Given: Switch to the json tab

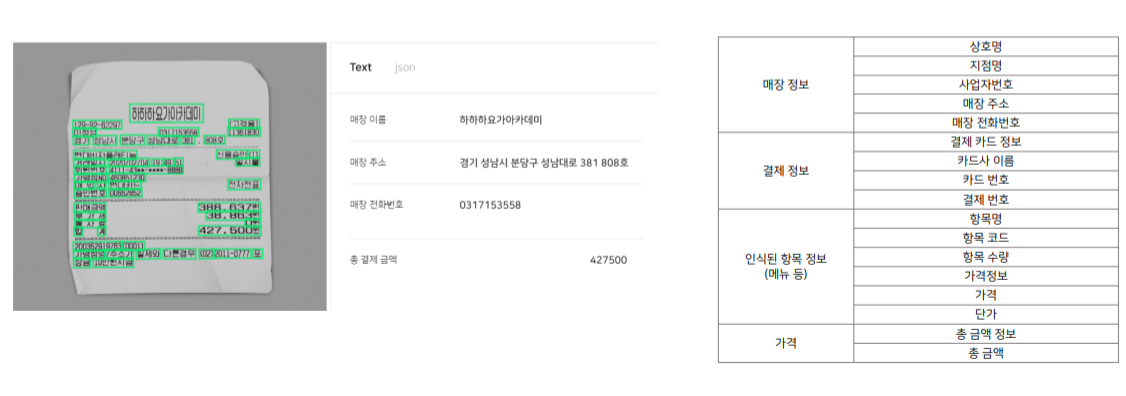Looking at the screenshot, I should [404, 68].
